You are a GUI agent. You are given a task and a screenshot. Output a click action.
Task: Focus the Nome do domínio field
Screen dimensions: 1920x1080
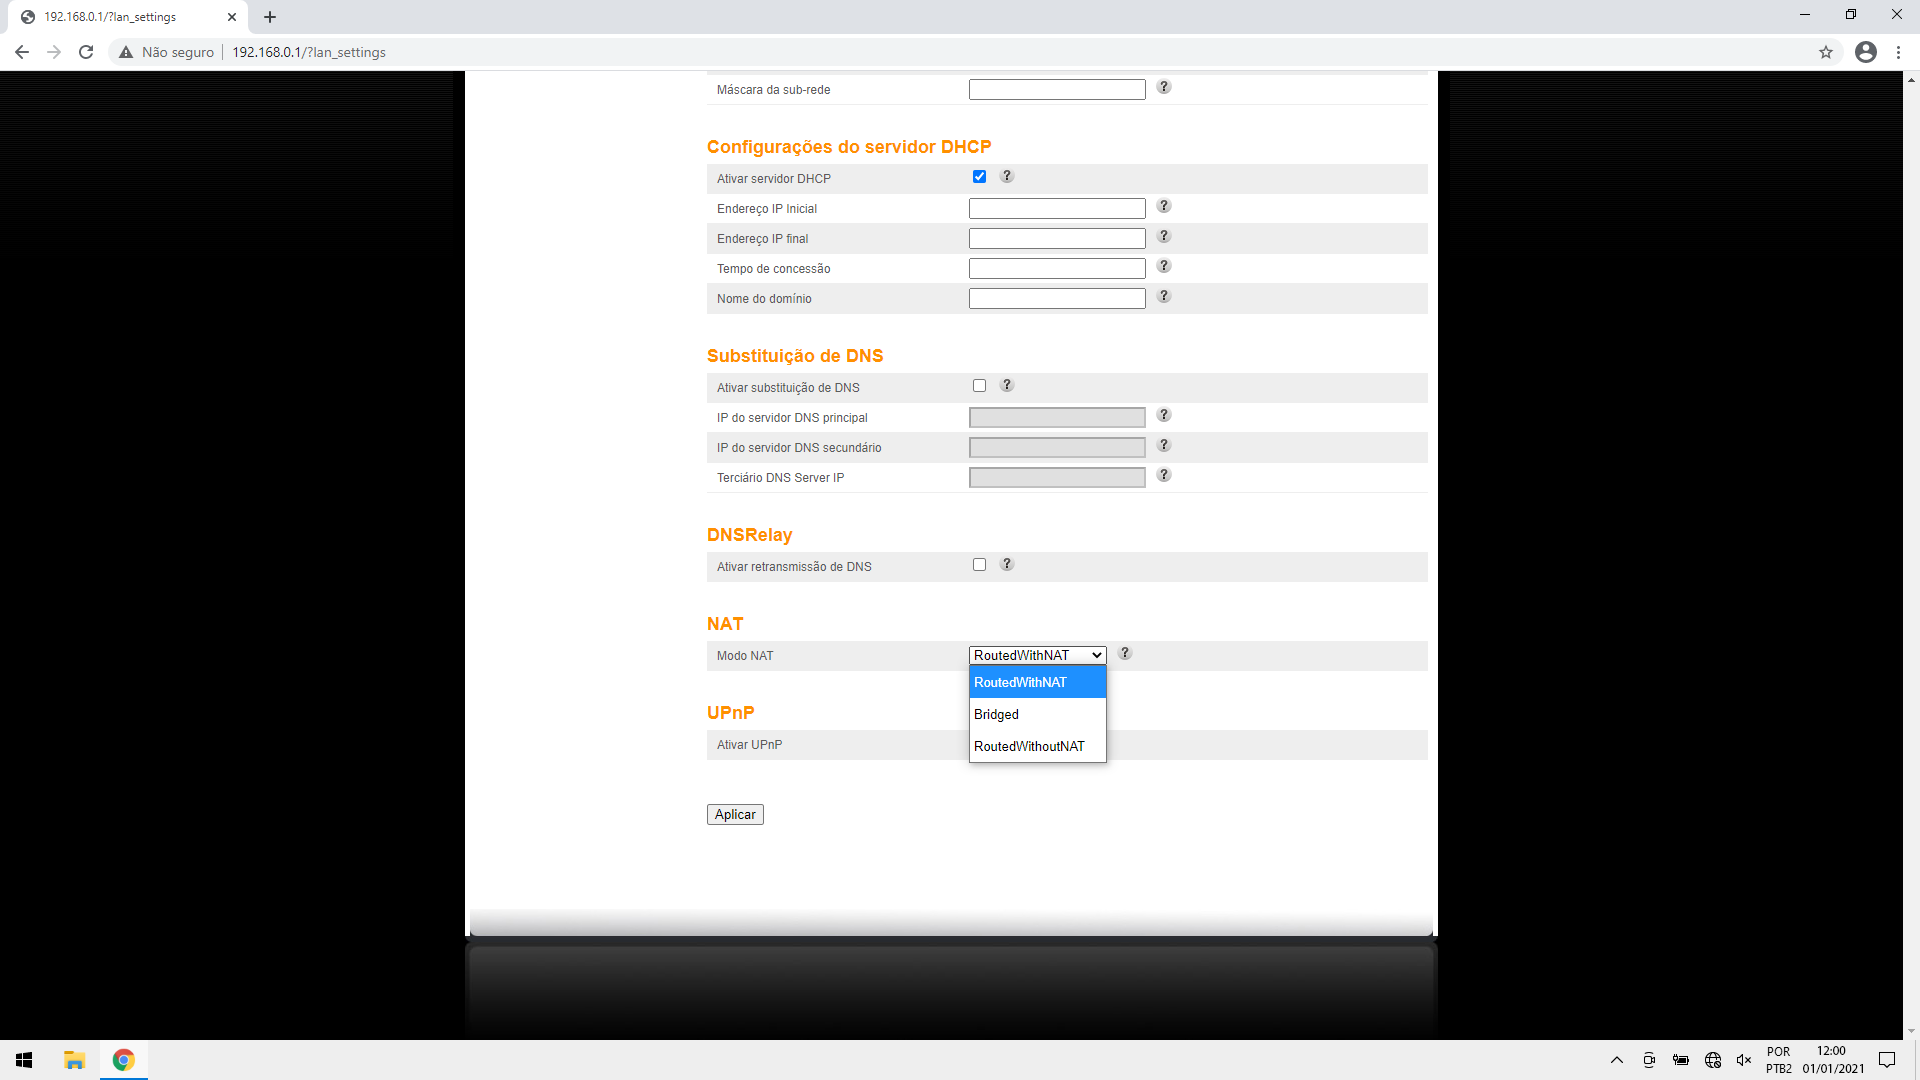tap(1057, 299)
